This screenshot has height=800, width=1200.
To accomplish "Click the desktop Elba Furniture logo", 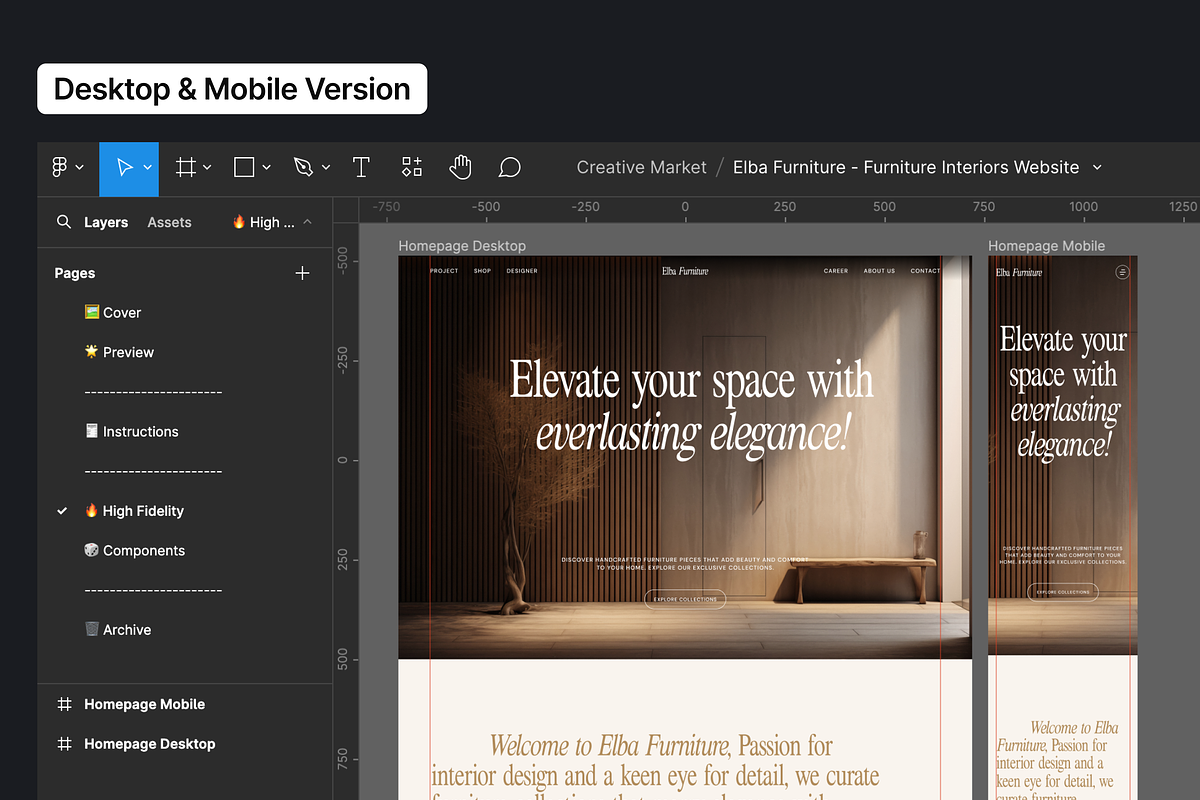I will tap(685, 271).
